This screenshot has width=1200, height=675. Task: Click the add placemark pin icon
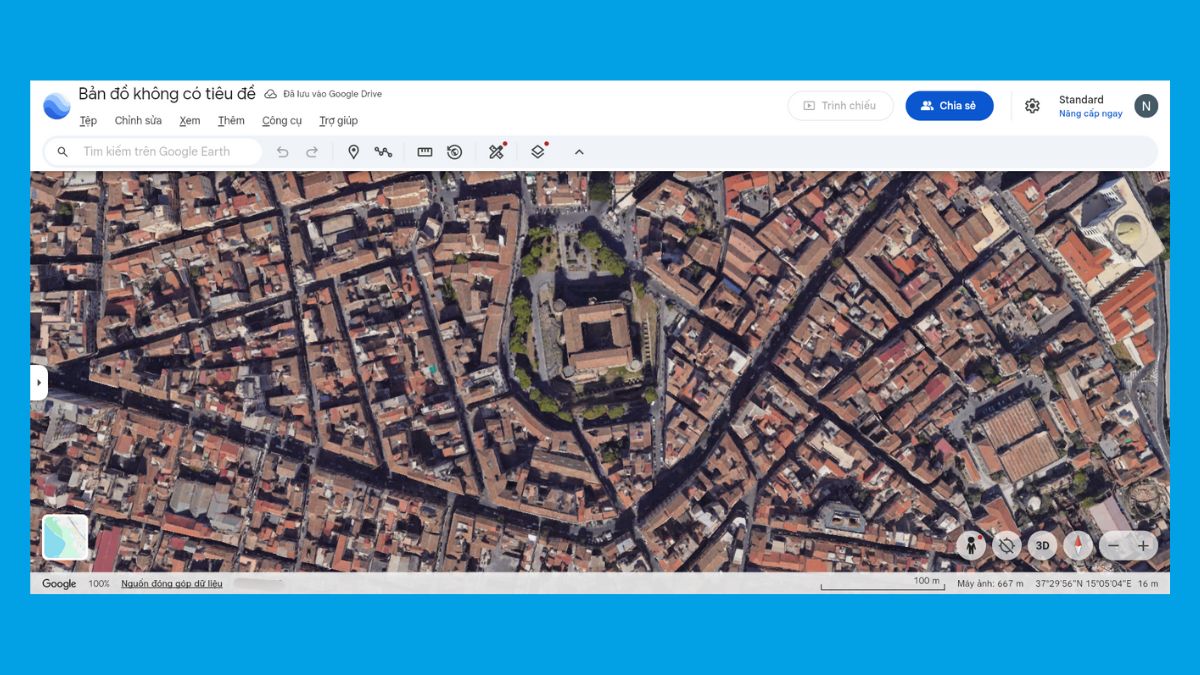[x=353, y=152]
